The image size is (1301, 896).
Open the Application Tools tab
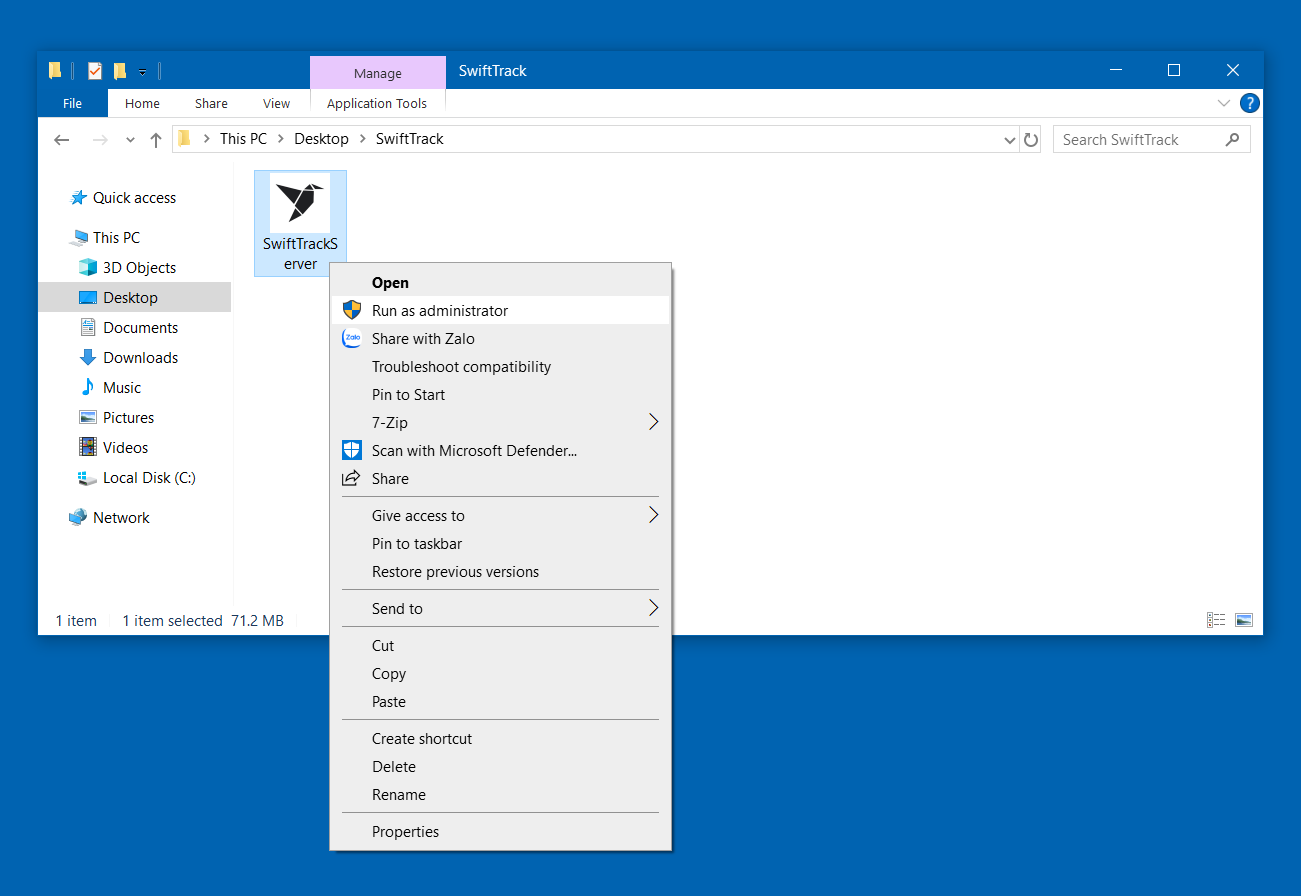click(x=377, y=103)
